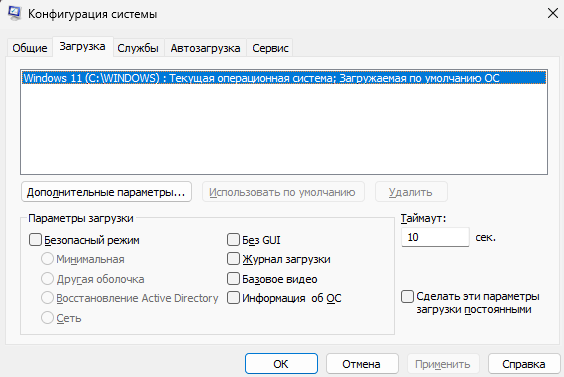The width and height of the screenshot is (564, 377).
Task: Click the Таймаут seconds input field
Action: (435, 237)
